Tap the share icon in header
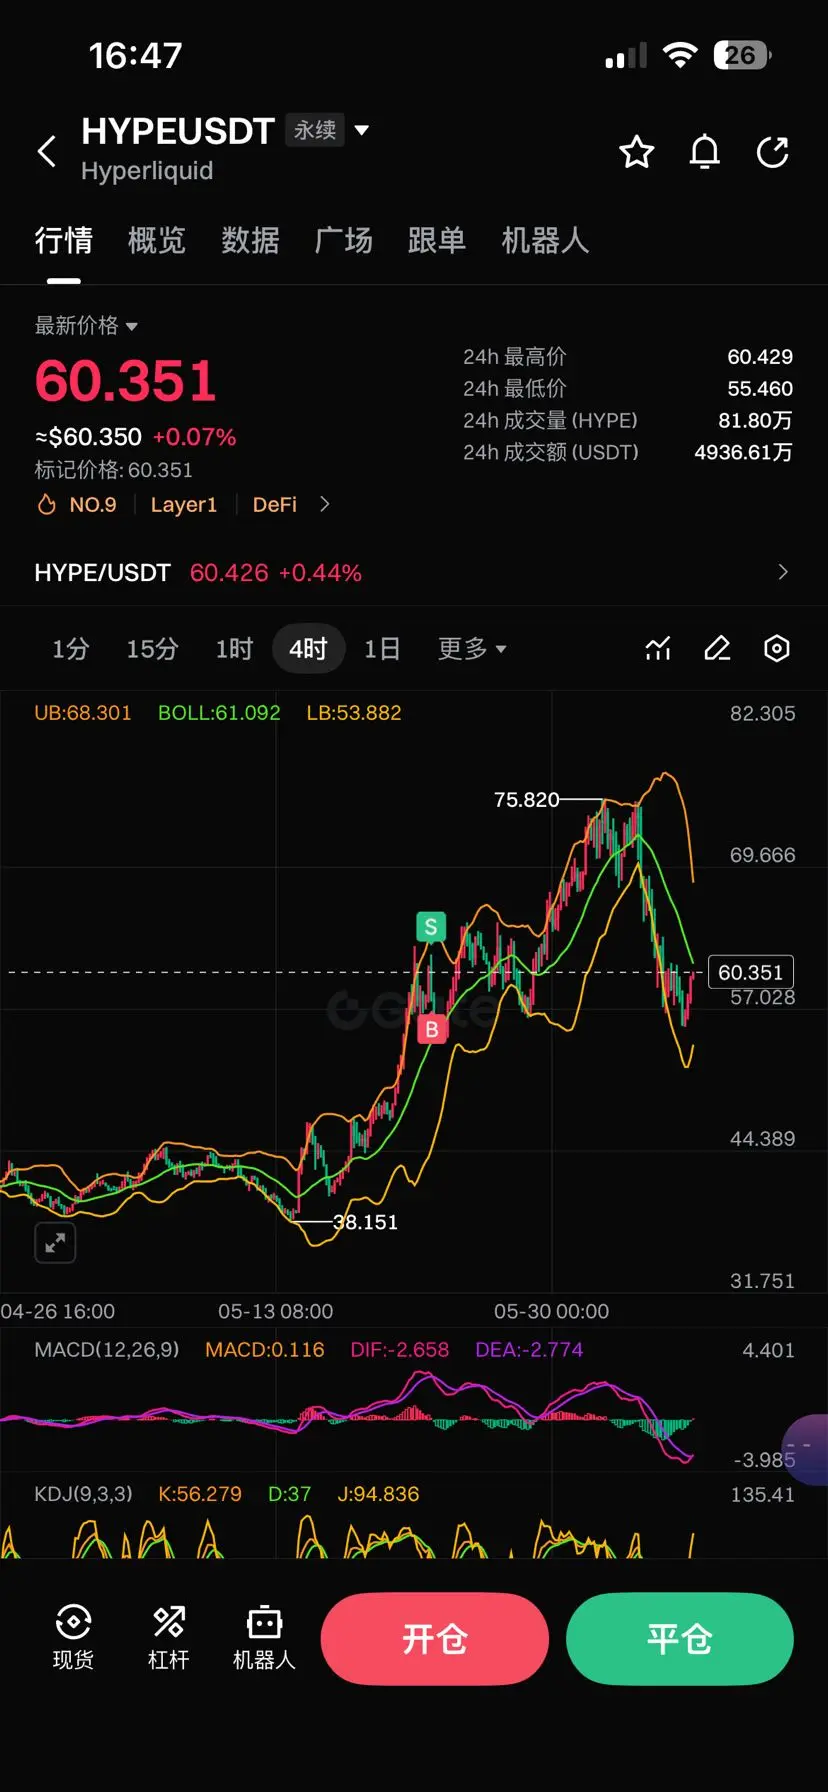The width and height of the screenshot is (828, 1792). [773, 152]
